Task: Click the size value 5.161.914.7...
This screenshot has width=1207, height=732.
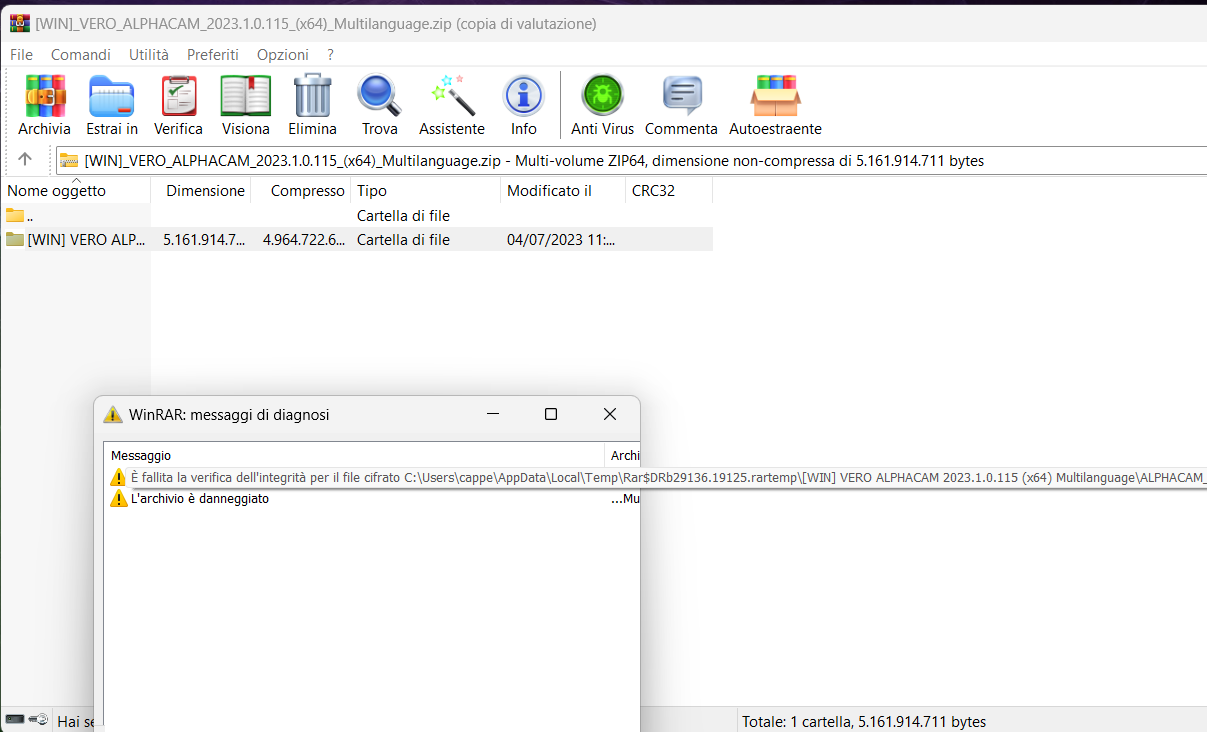Action: [204, 239]
